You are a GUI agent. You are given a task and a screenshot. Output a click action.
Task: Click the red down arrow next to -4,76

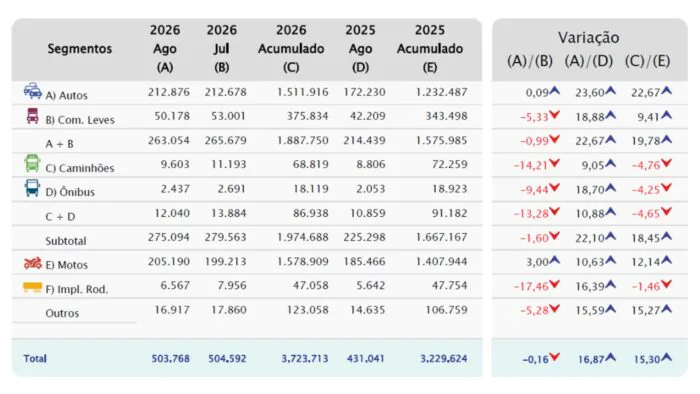click(666, 163)
